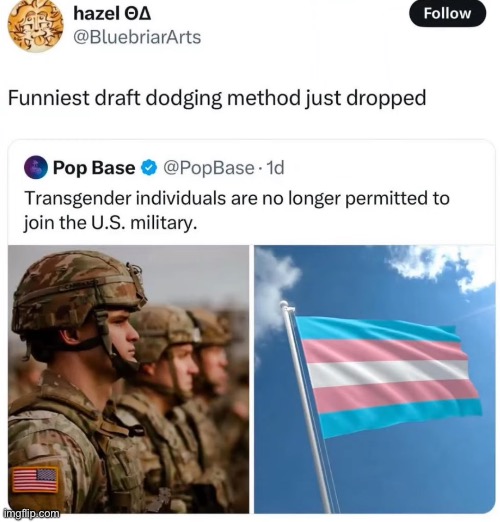Click the imgflip.com watermark
Image resolution: width=500 pixels, height=522 pixels.
pos(31,513)
